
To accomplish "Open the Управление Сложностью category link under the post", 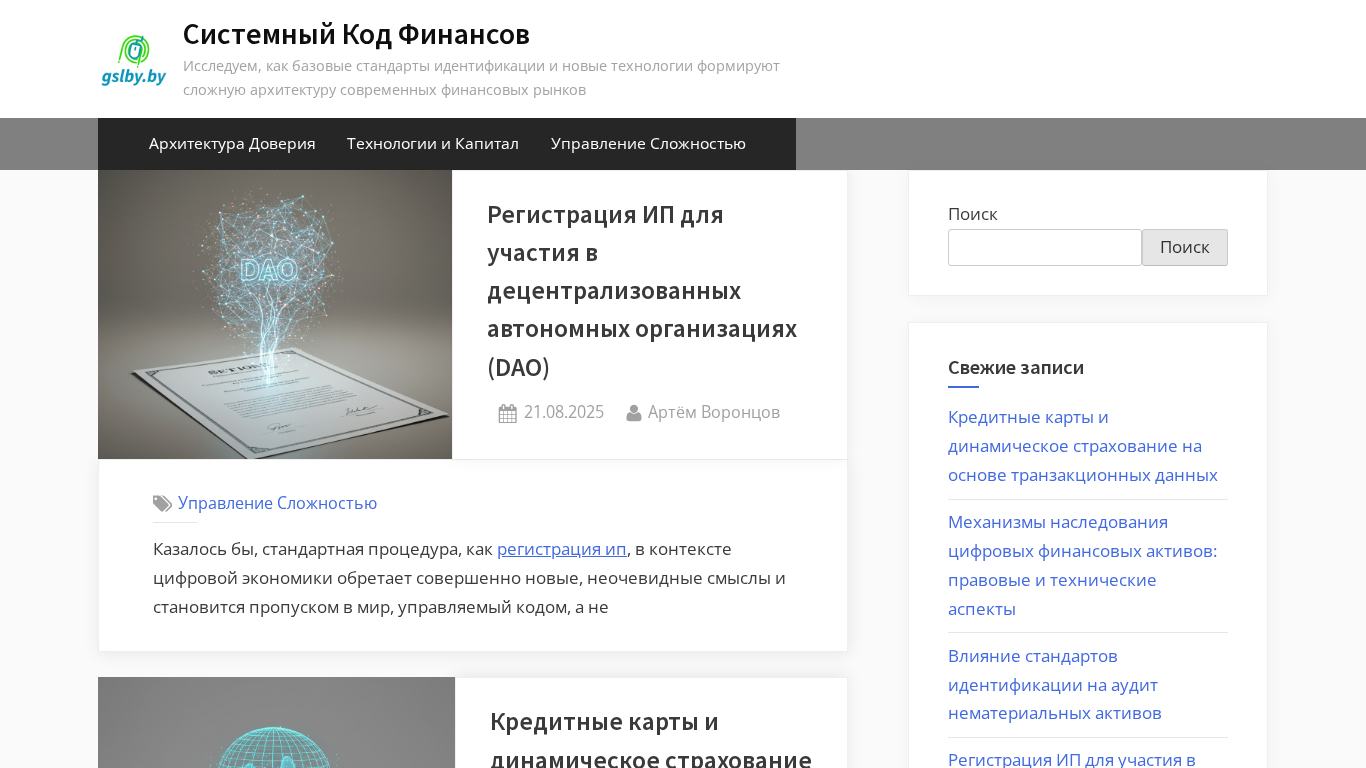I will pyautogui.click(x=278, y=503).
